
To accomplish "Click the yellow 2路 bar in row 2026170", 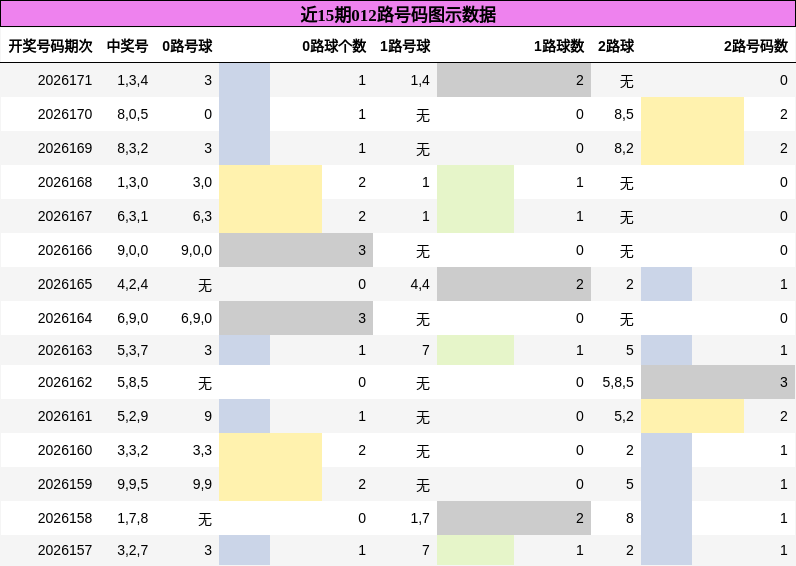I will point(692,114).
